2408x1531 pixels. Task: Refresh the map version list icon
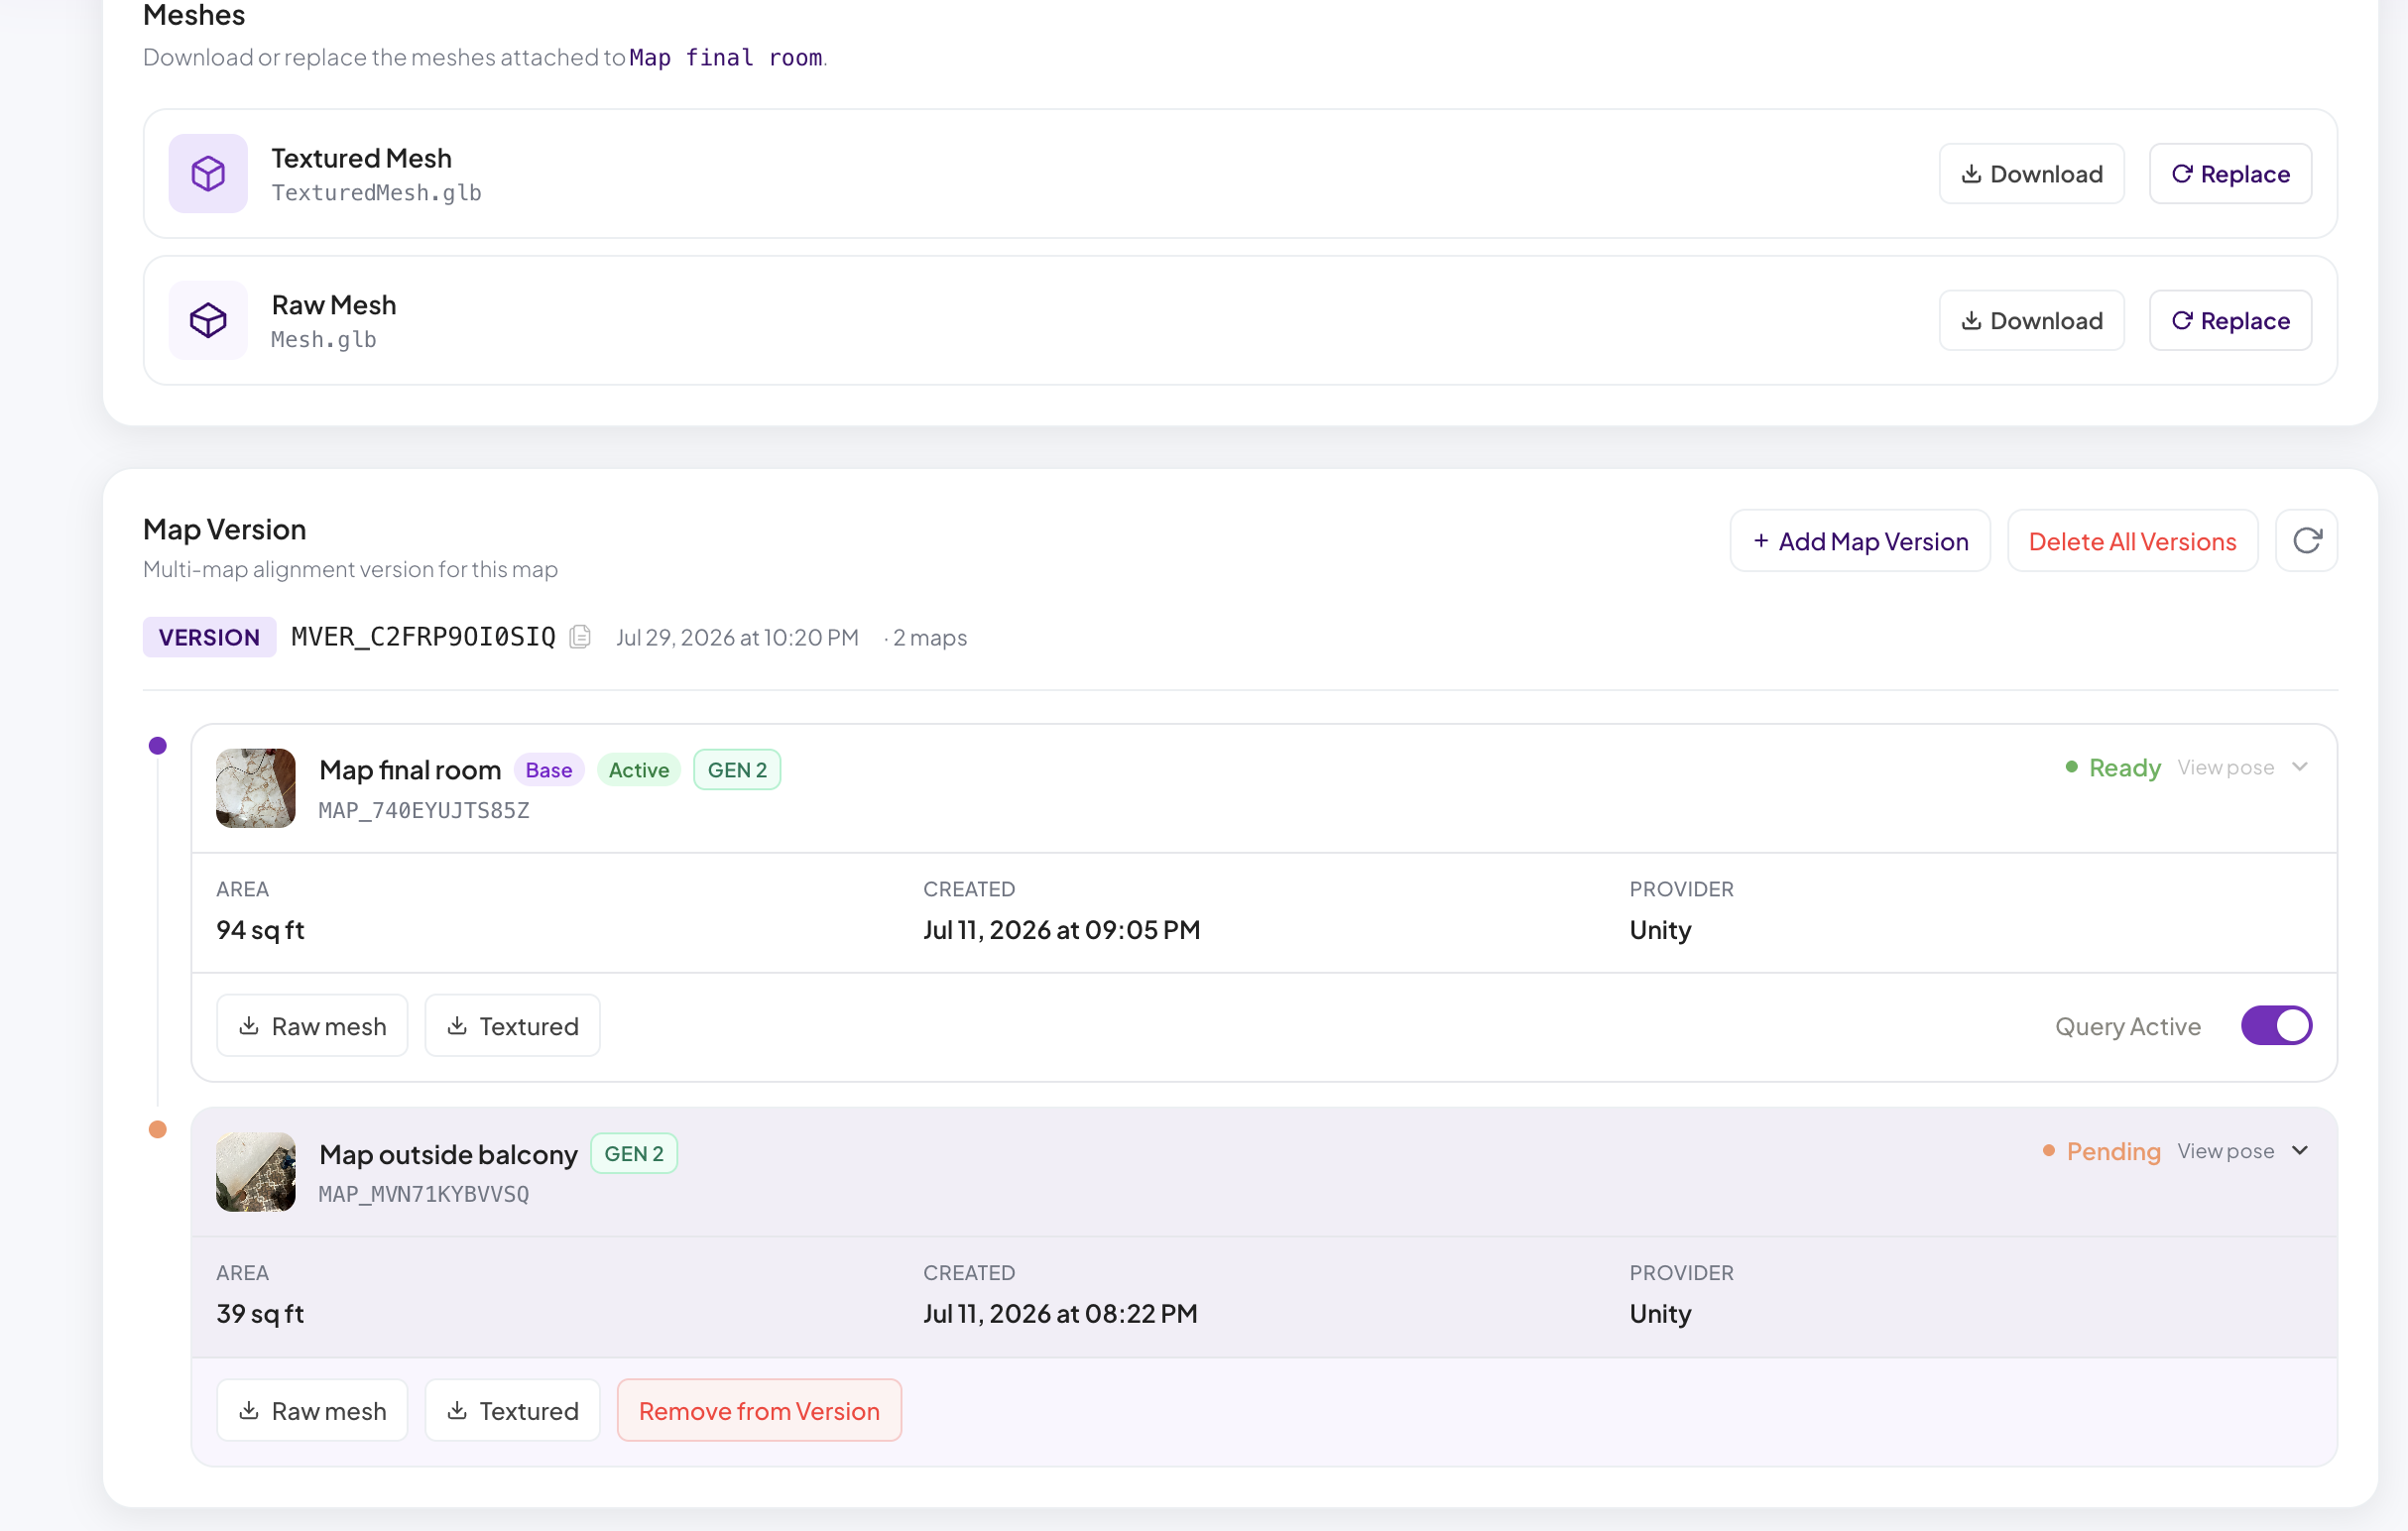click(2306, 541)
